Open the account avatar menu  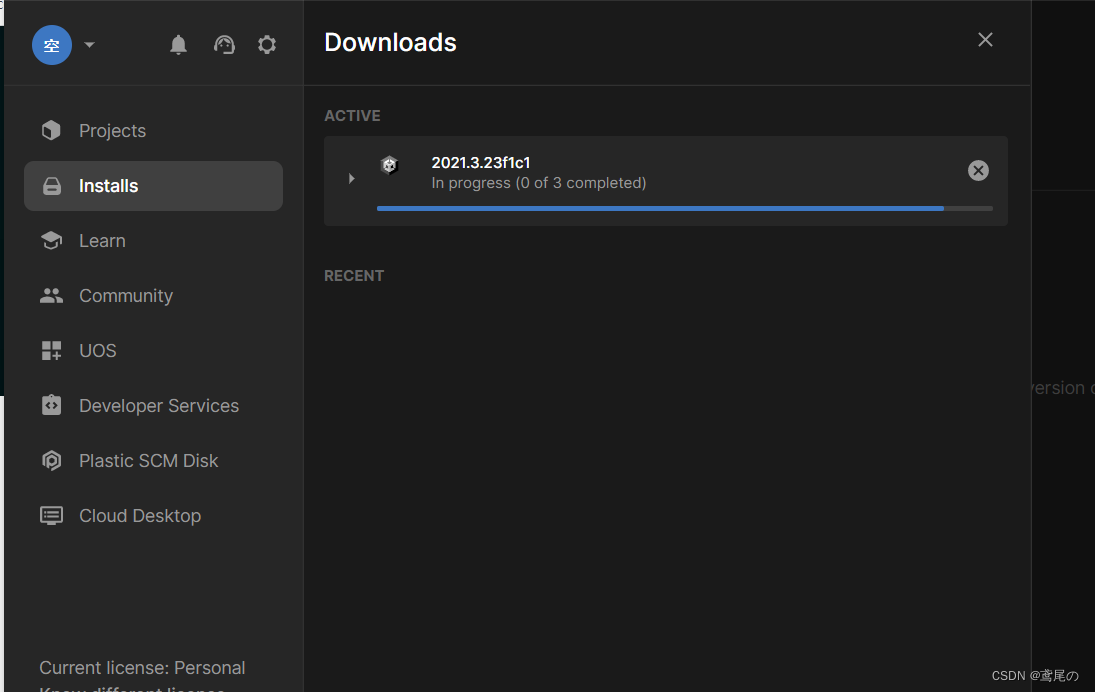click(52, 45)
